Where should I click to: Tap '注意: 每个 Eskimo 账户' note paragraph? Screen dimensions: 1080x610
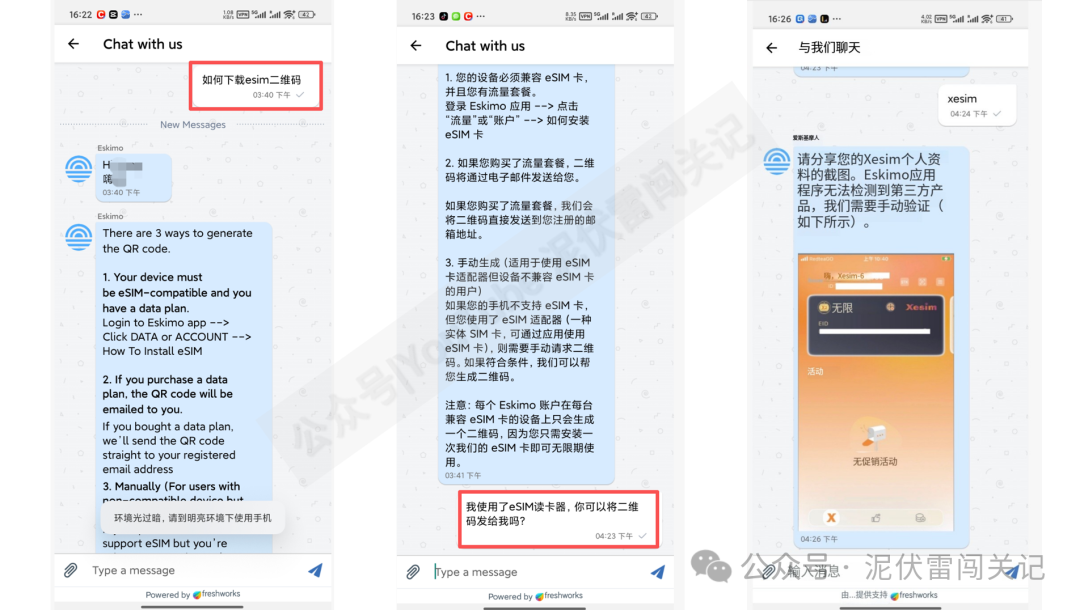click(519, 433)
